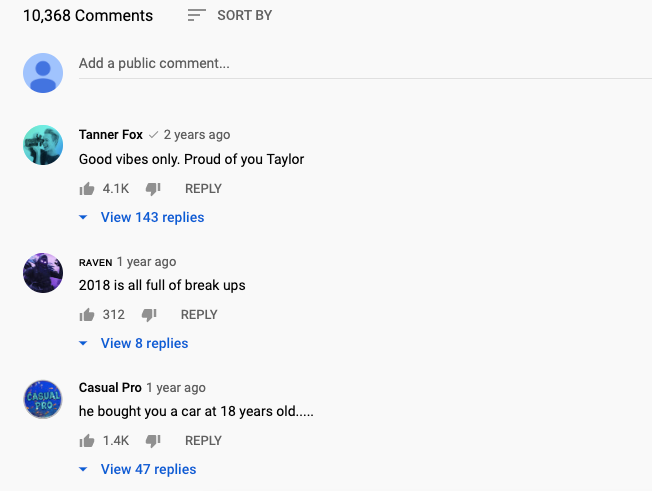Reply to Tanner Fox's comment
This screenshot has height=491, width=652.
[203, 189]
